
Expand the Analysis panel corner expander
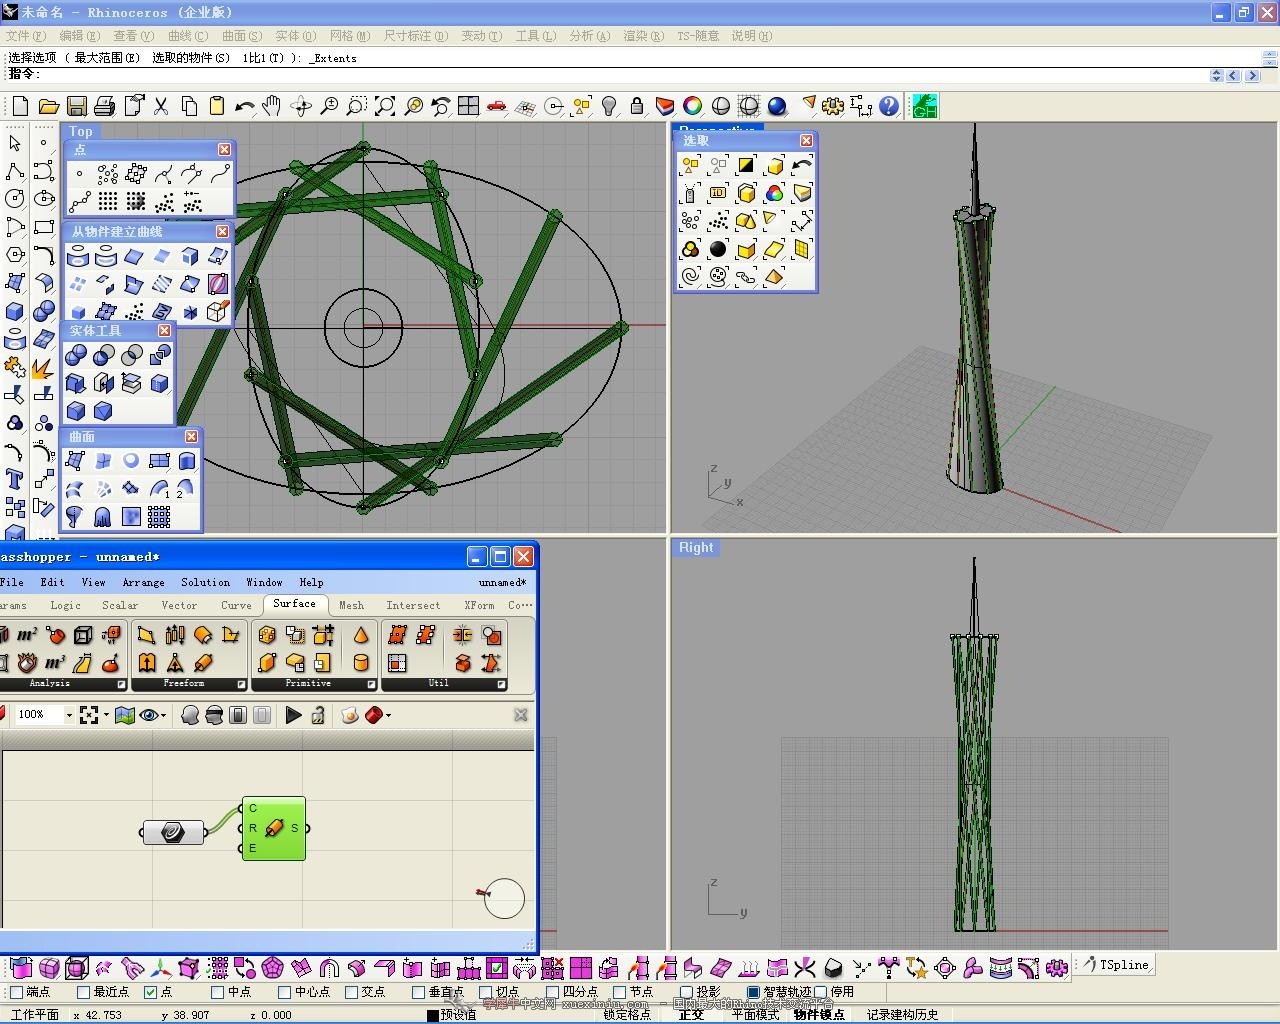point(122,685)
